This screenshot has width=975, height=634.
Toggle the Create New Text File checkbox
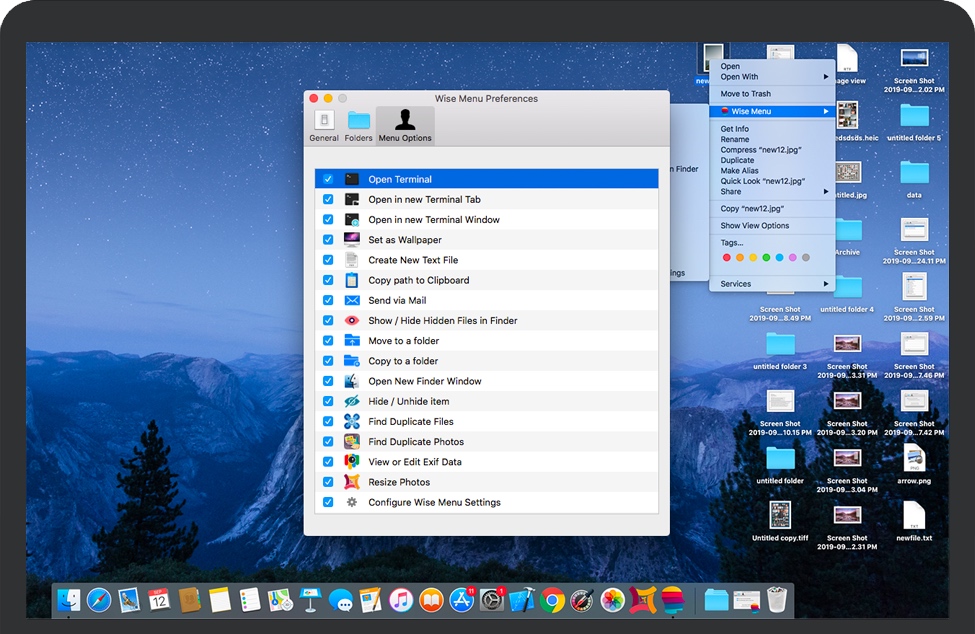328,260
